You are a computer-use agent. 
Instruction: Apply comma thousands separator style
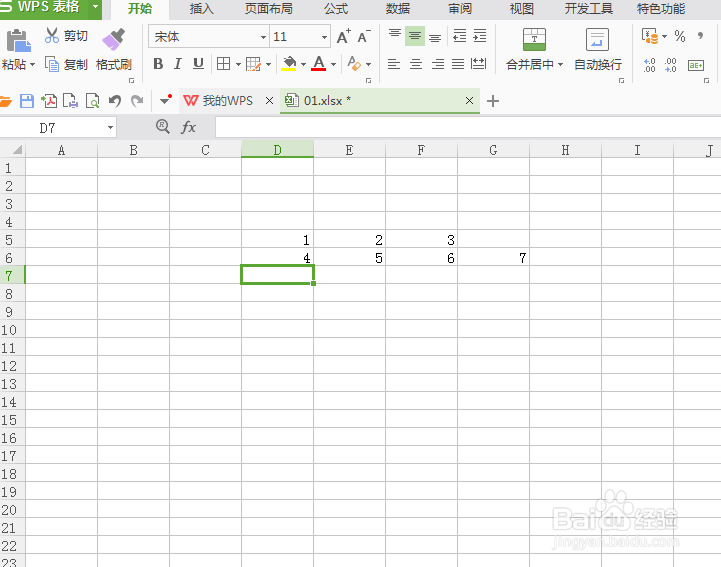point(700,36)
